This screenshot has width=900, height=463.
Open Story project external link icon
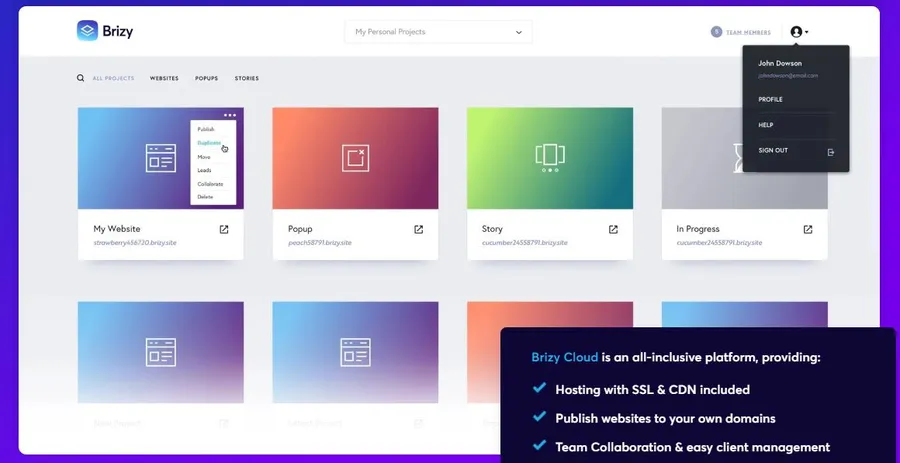click(613, 229)
